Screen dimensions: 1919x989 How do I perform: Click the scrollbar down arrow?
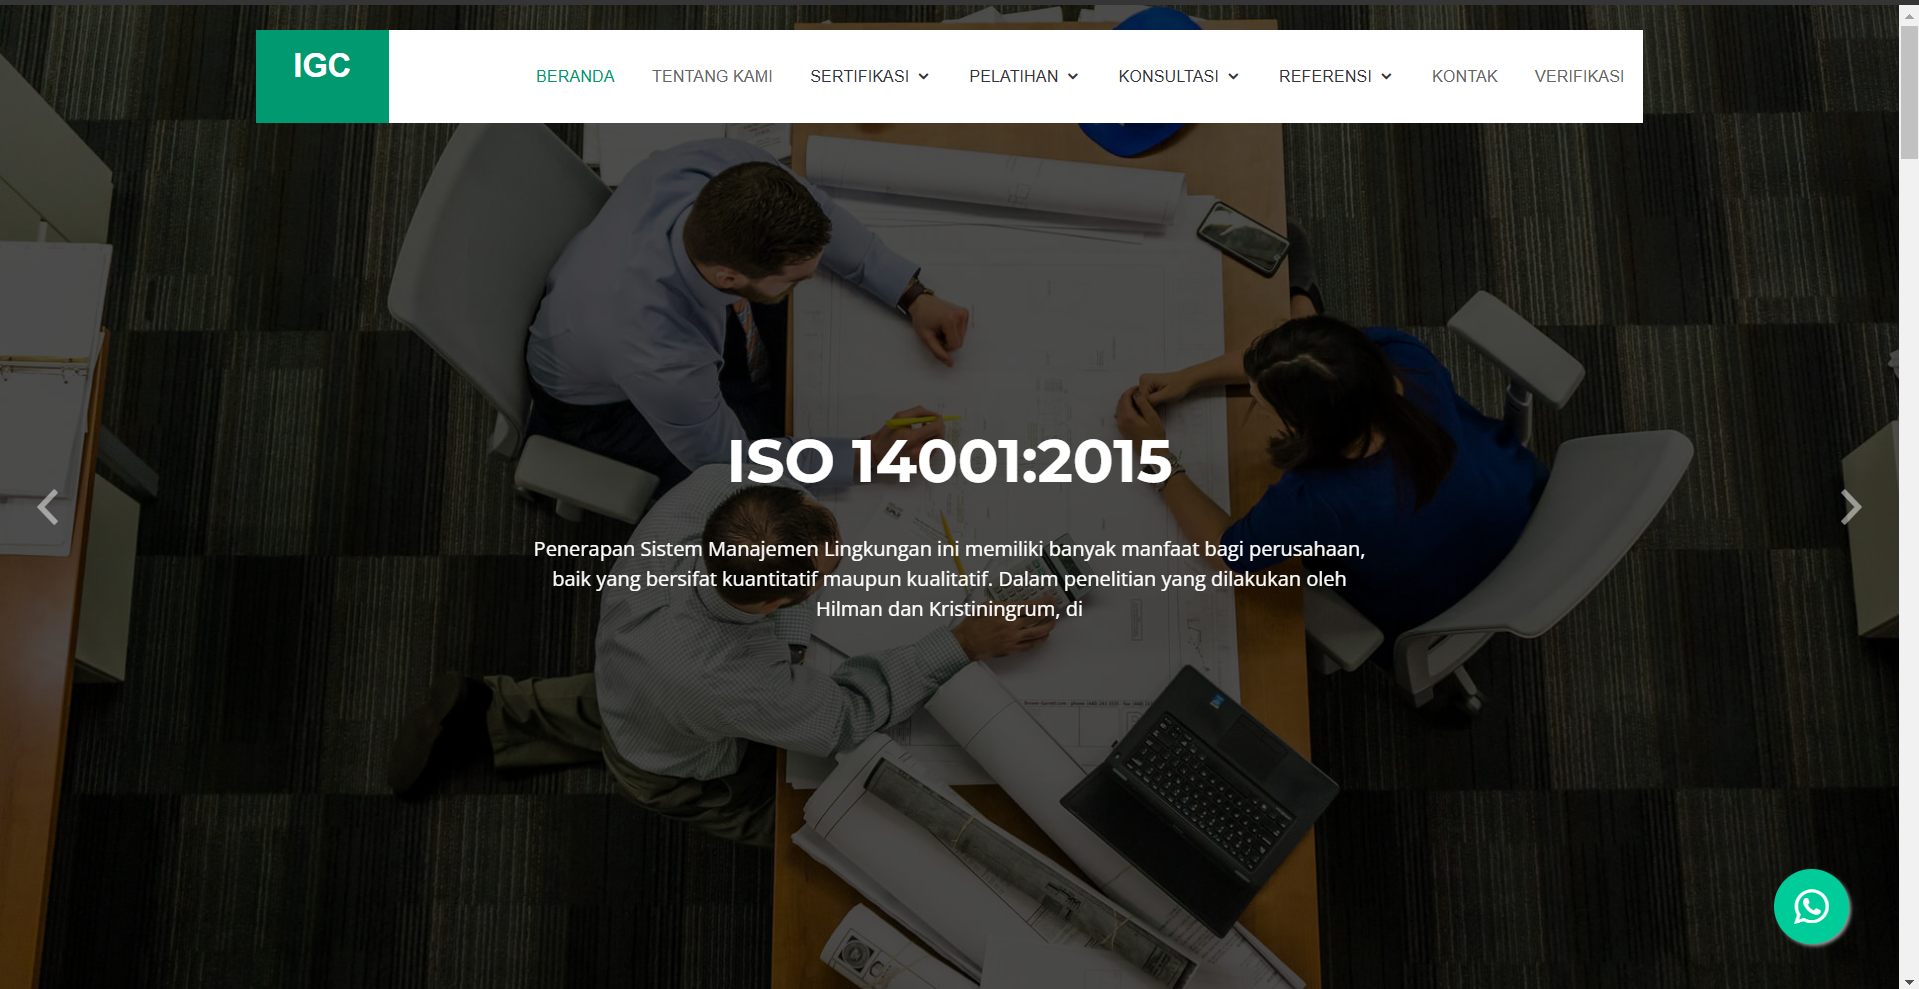pyautogui.click(x=1909, y=981)
